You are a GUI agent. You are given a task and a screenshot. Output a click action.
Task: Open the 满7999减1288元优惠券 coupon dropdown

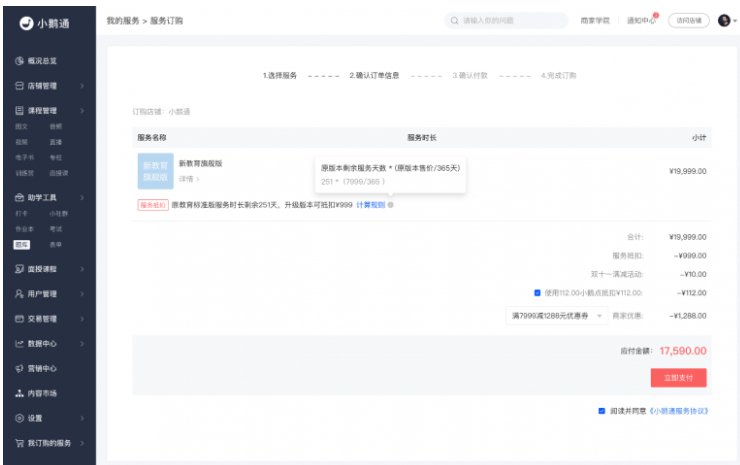coord(557,316)
